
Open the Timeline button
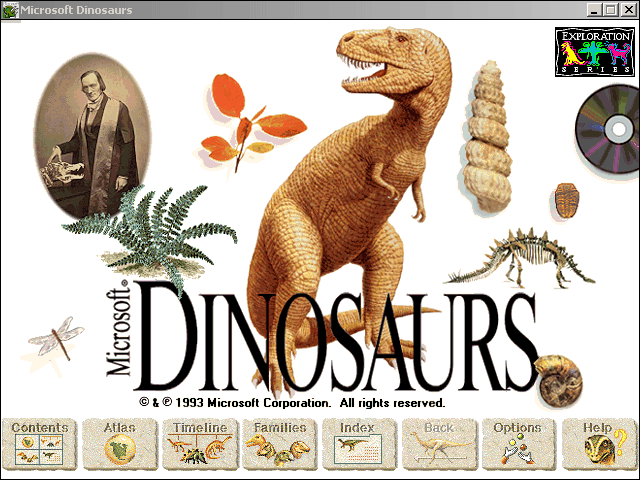point(200,444)
